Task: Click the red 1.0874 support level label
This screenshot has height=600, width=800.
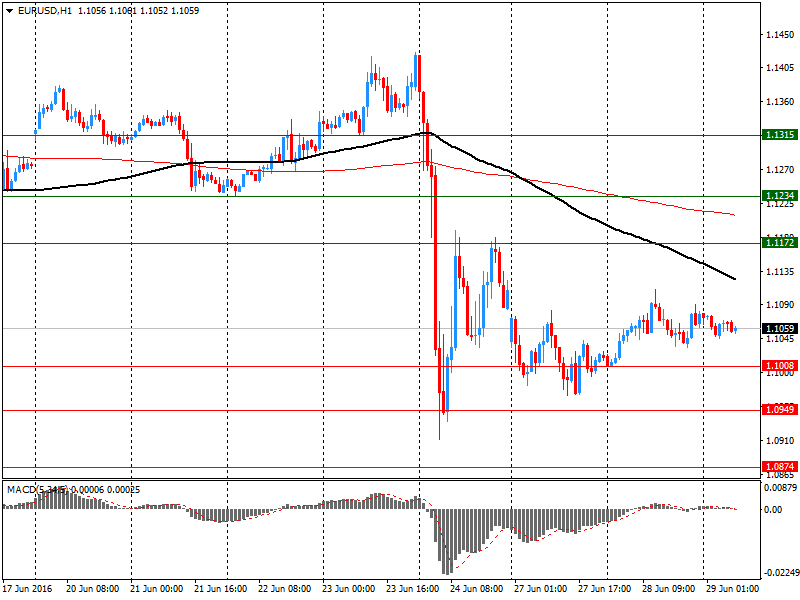Action: pyautogui.click(x=780, y=466)
